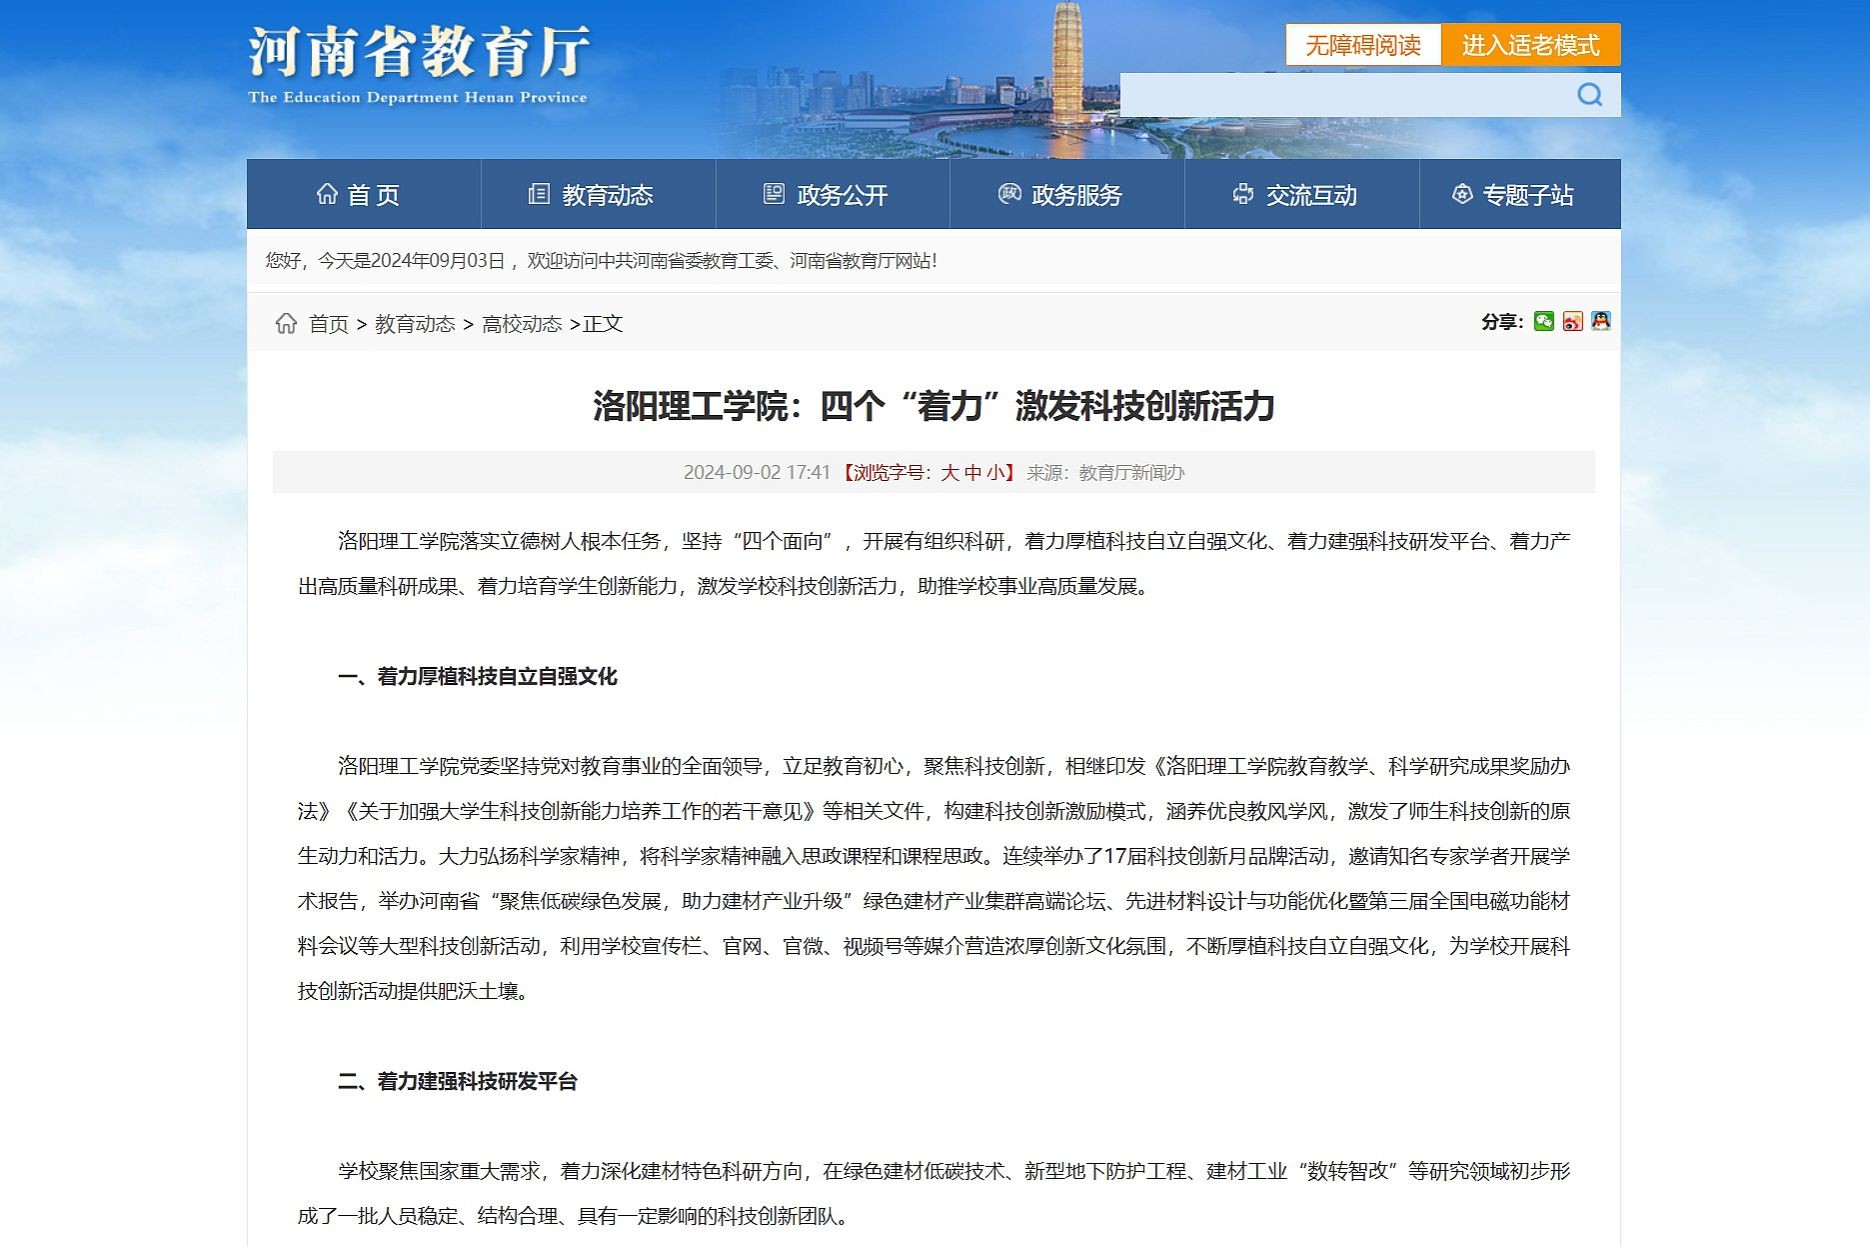This screenshot has width=1870, height=1247.
Task: Set font size to medium 中
Action: pyautogui.click(x=972, y=473)
